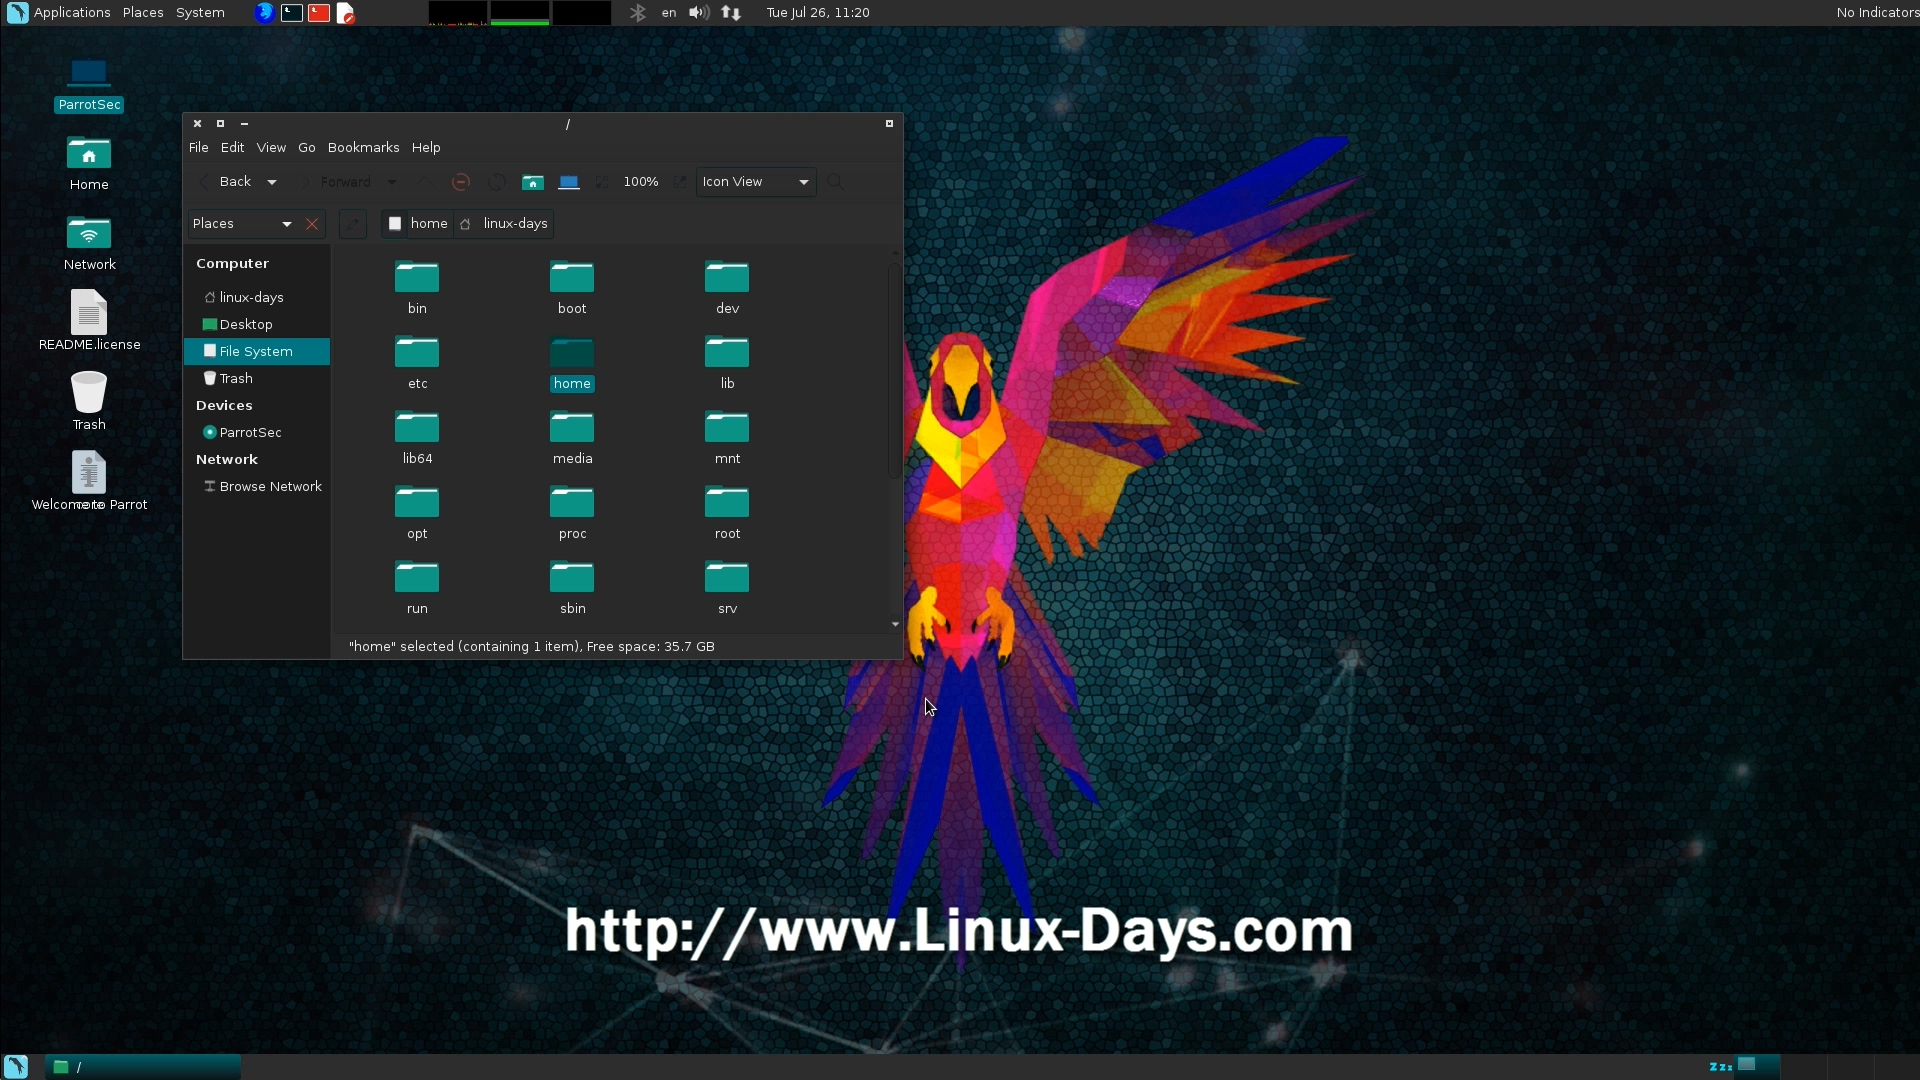This screenshot has height=1080, width=1920.
Task: Select the lib folder
Action: (727, 363)
